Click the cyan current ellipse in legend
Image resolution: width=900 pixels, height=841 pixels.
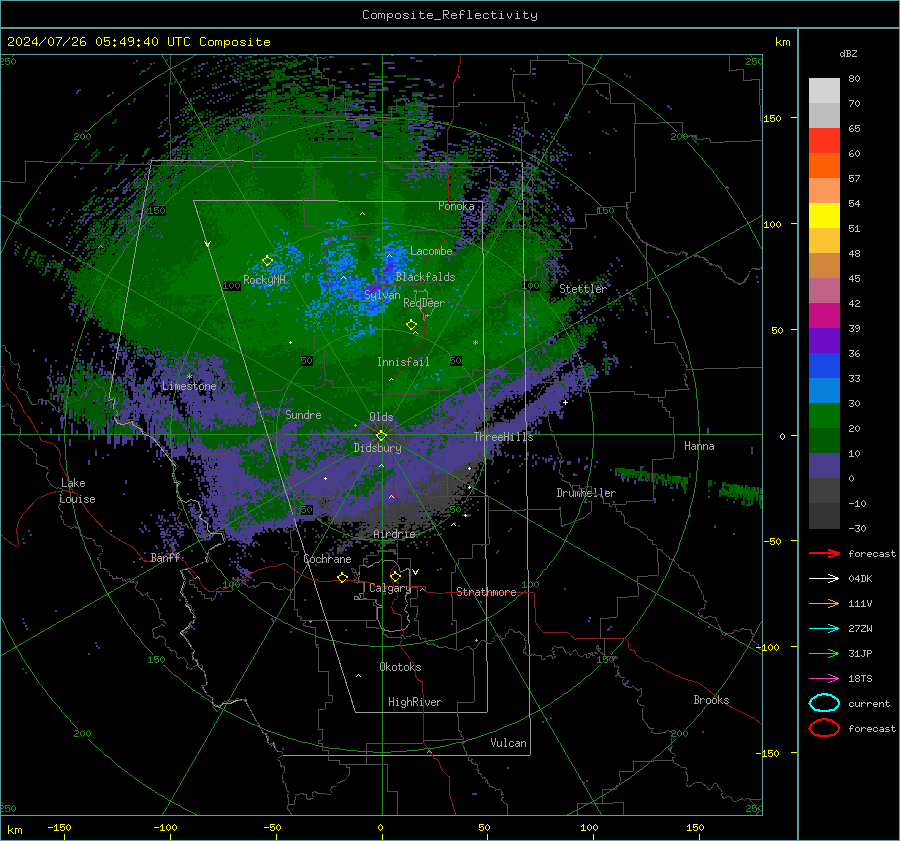[x=824, y=703]
